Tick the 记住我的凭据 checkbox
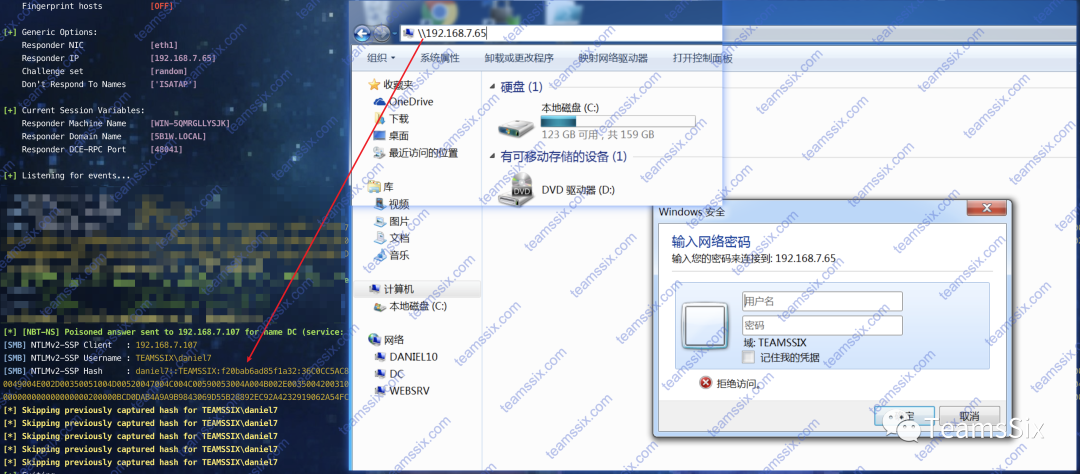The width and height of the screenshot is (1080, 474). (748, 357)
